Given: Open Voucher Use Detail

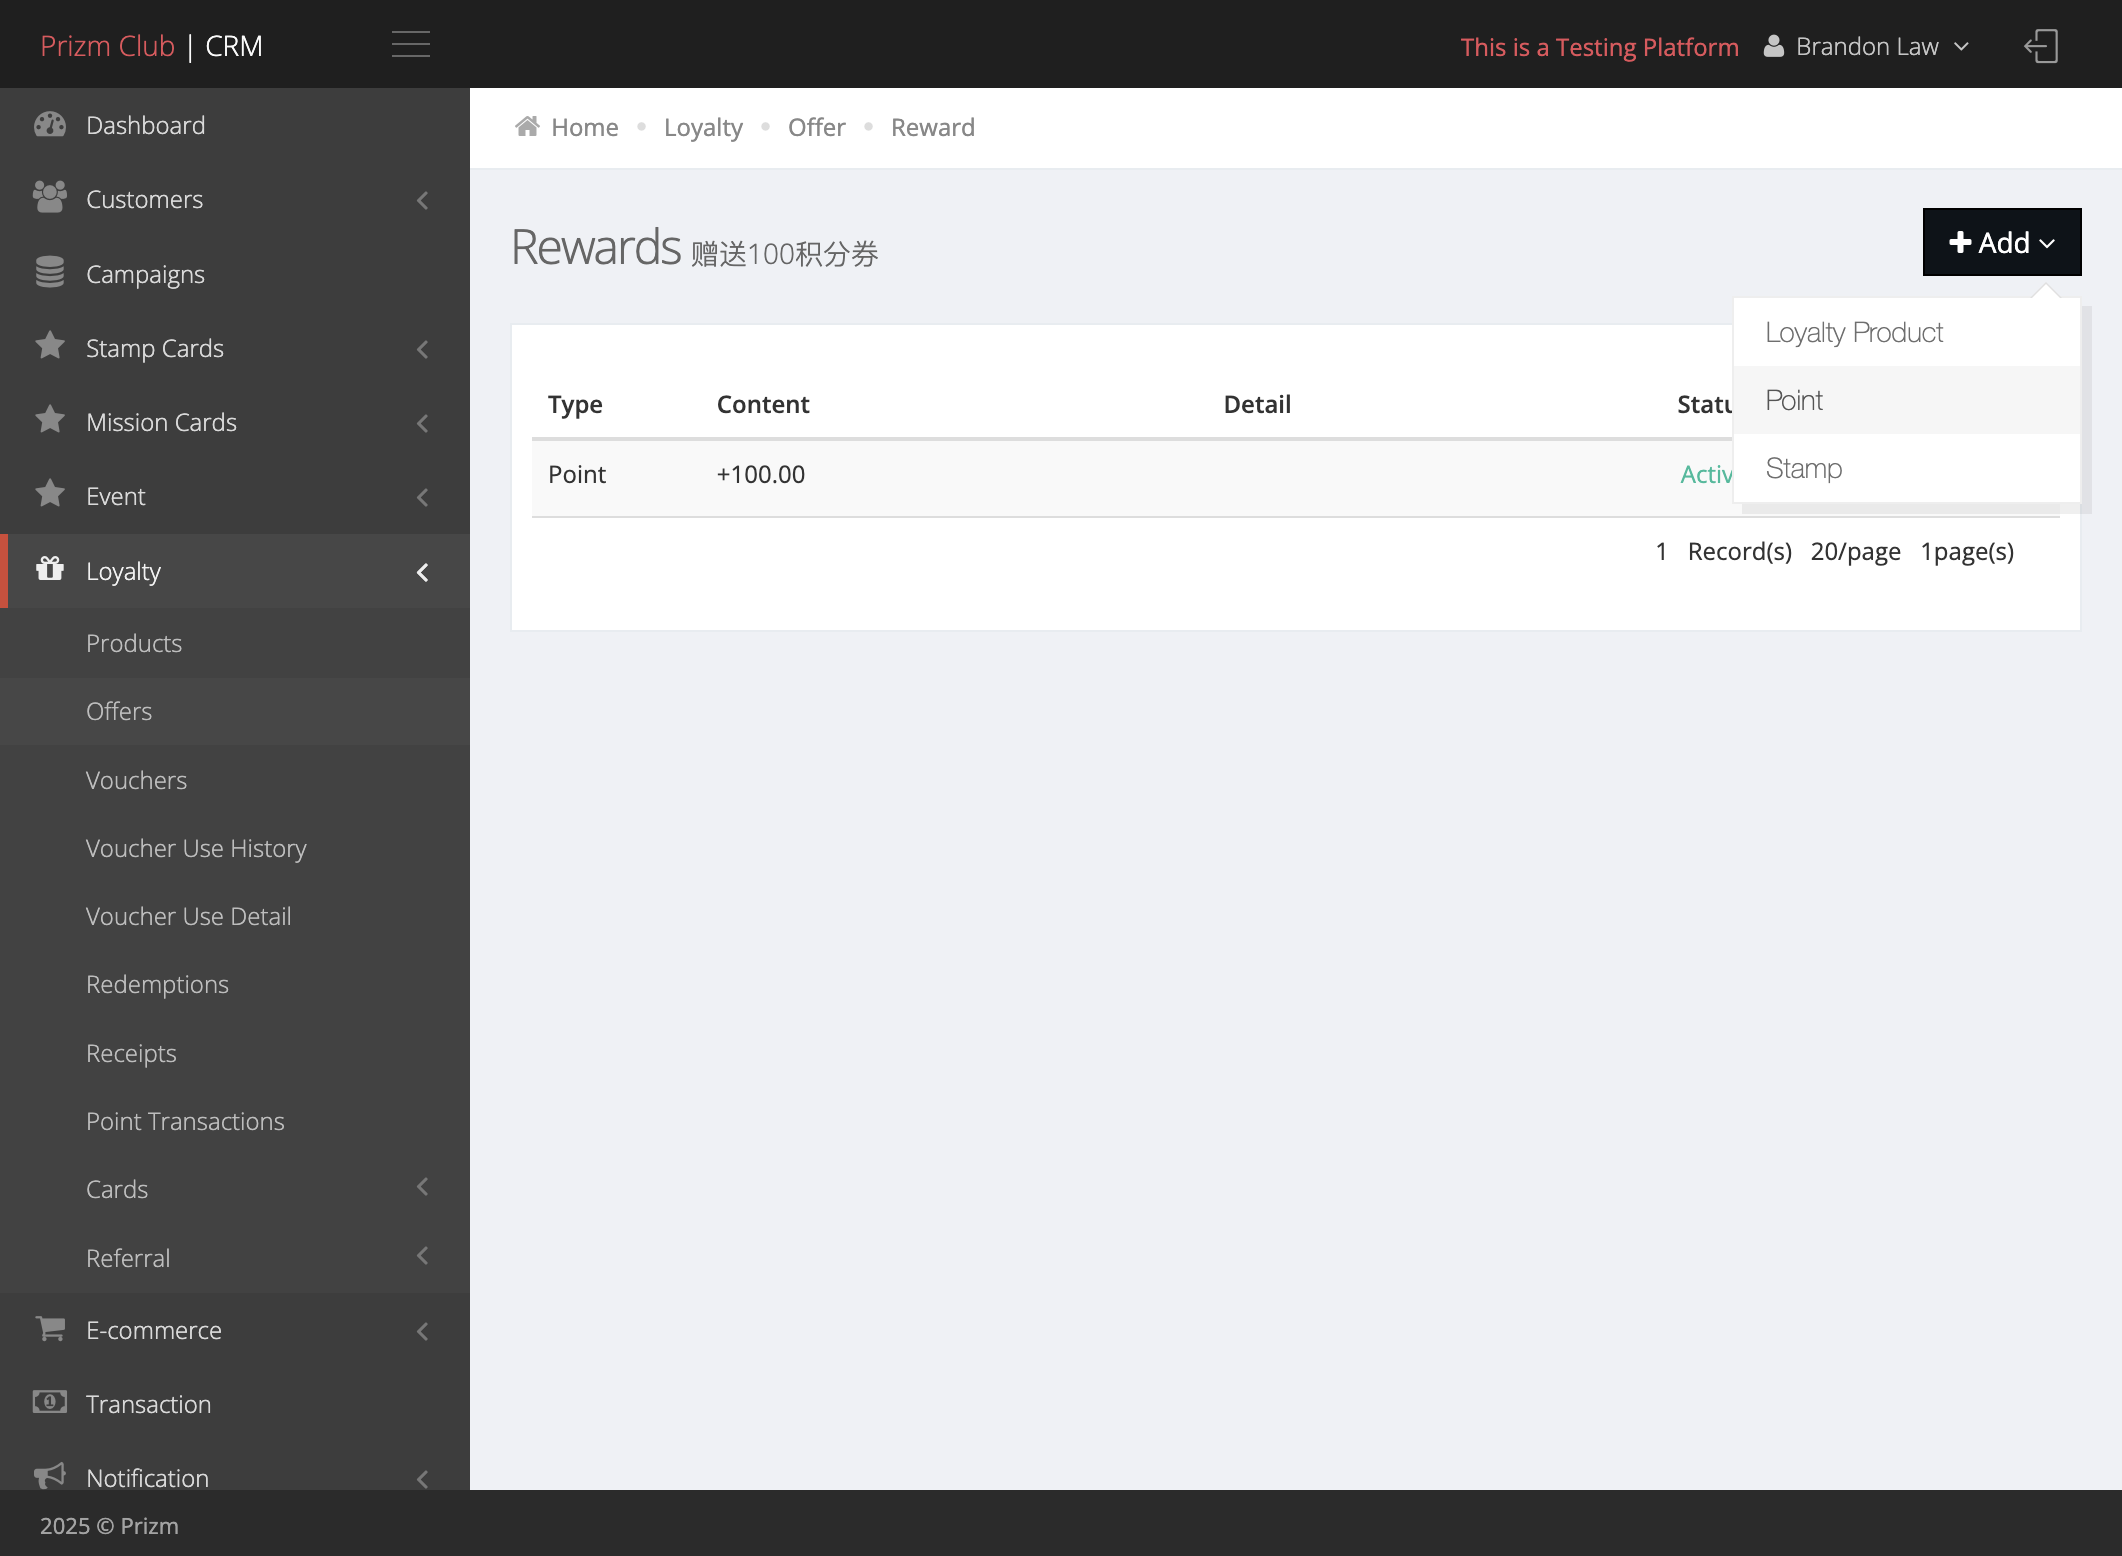Looking at the screenshot, I should 235,916.
